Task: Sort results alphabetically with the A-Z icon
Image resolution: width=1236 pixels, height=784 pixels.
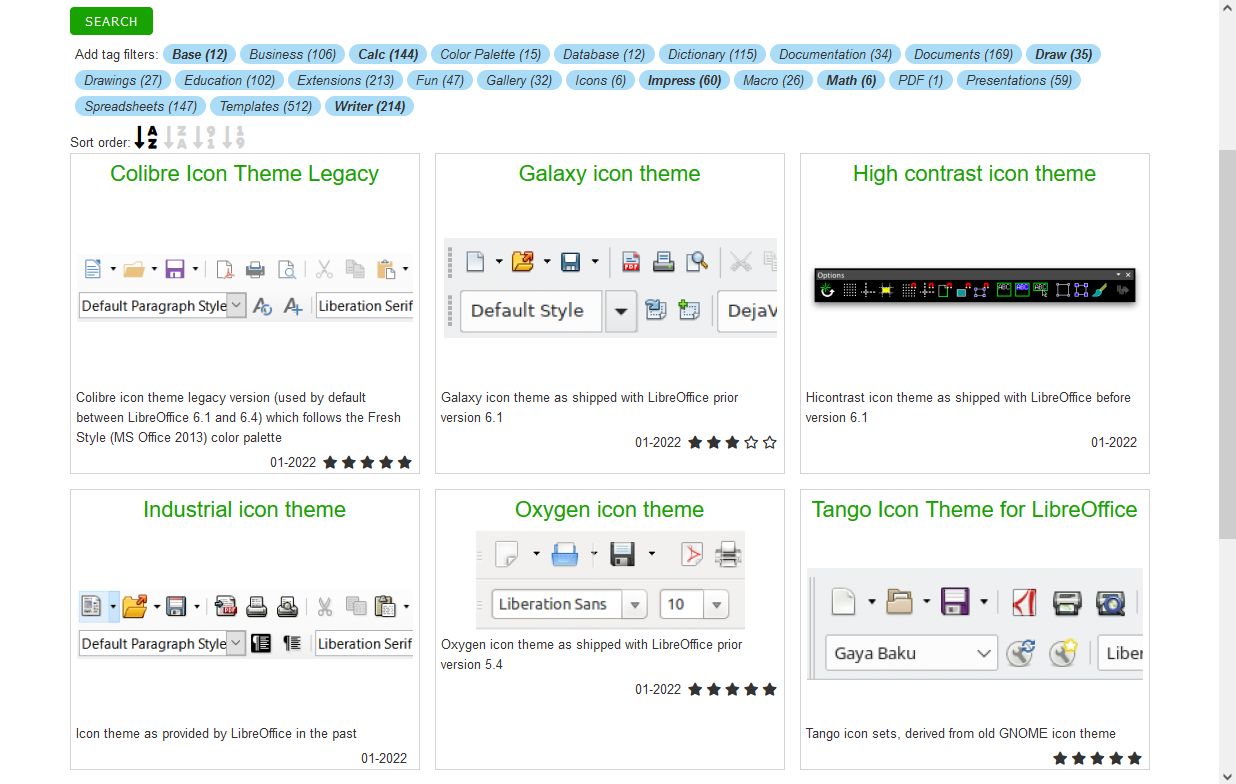Action: coord(145,137)
